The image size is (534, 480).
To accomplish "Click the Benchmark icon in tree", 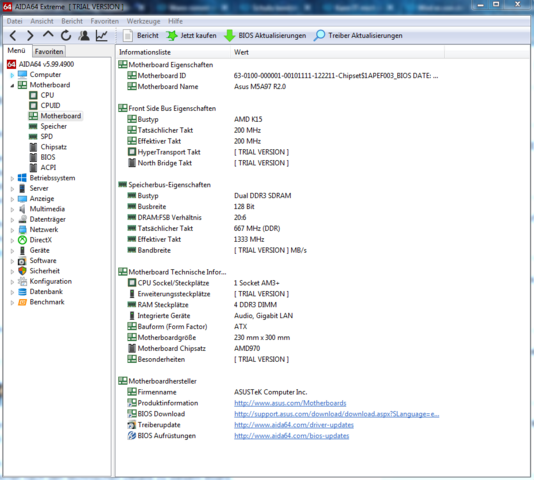I will pos(22,302).
